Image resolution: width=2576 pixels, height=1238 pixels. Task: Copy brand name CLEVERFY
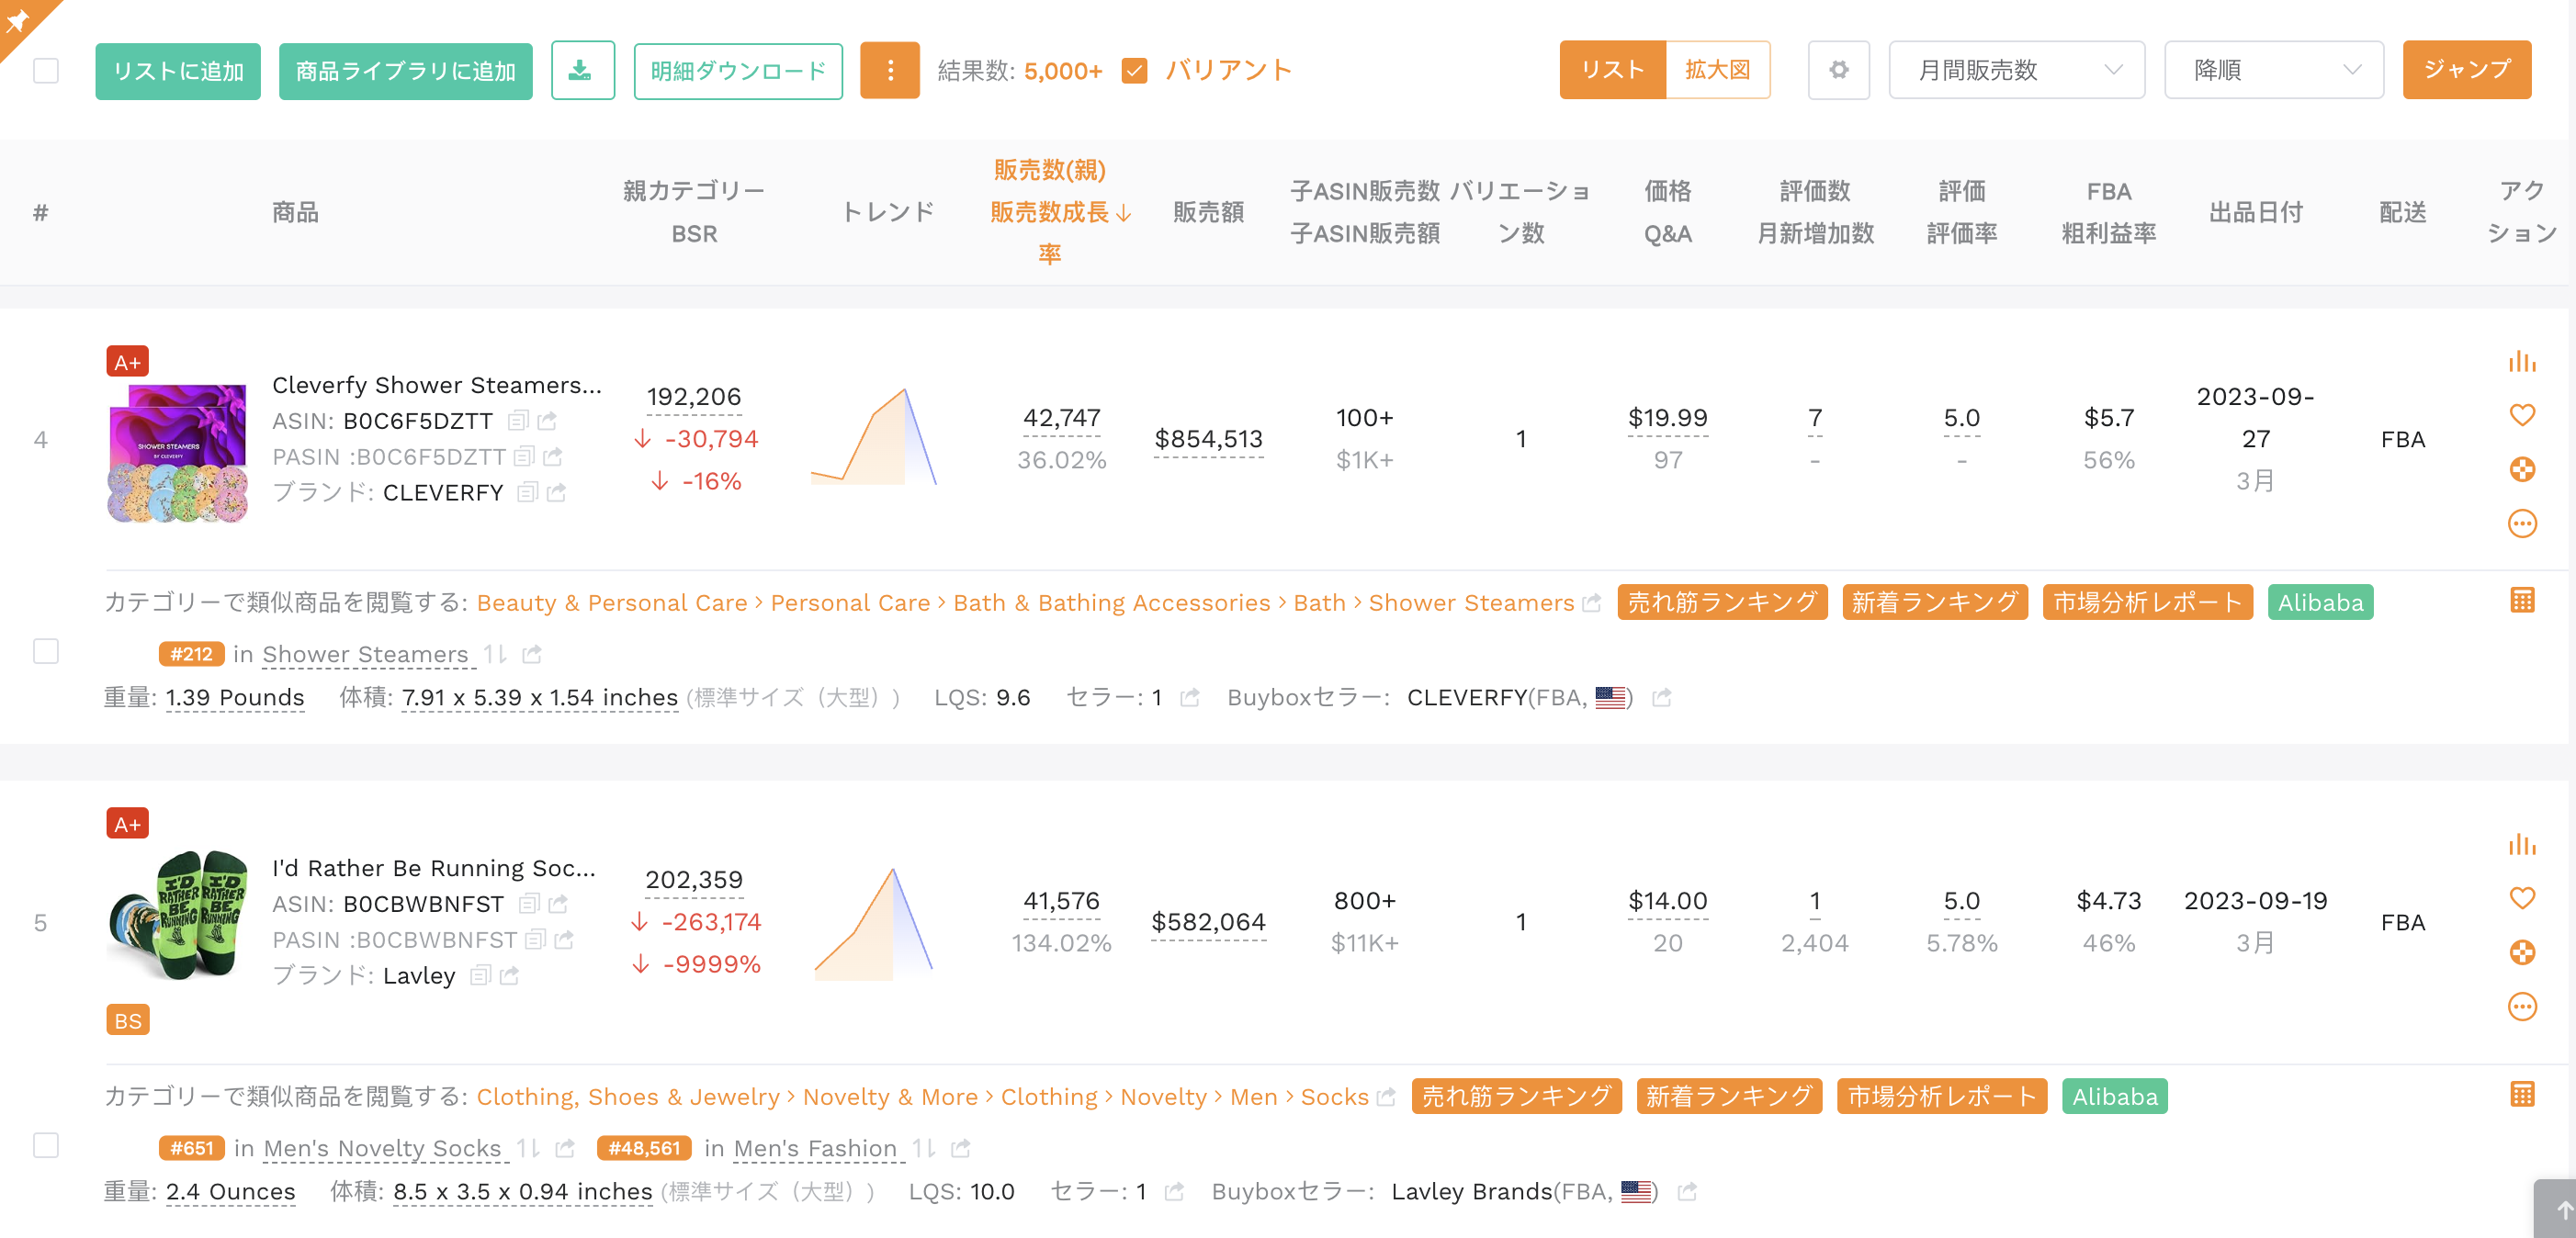527,492
